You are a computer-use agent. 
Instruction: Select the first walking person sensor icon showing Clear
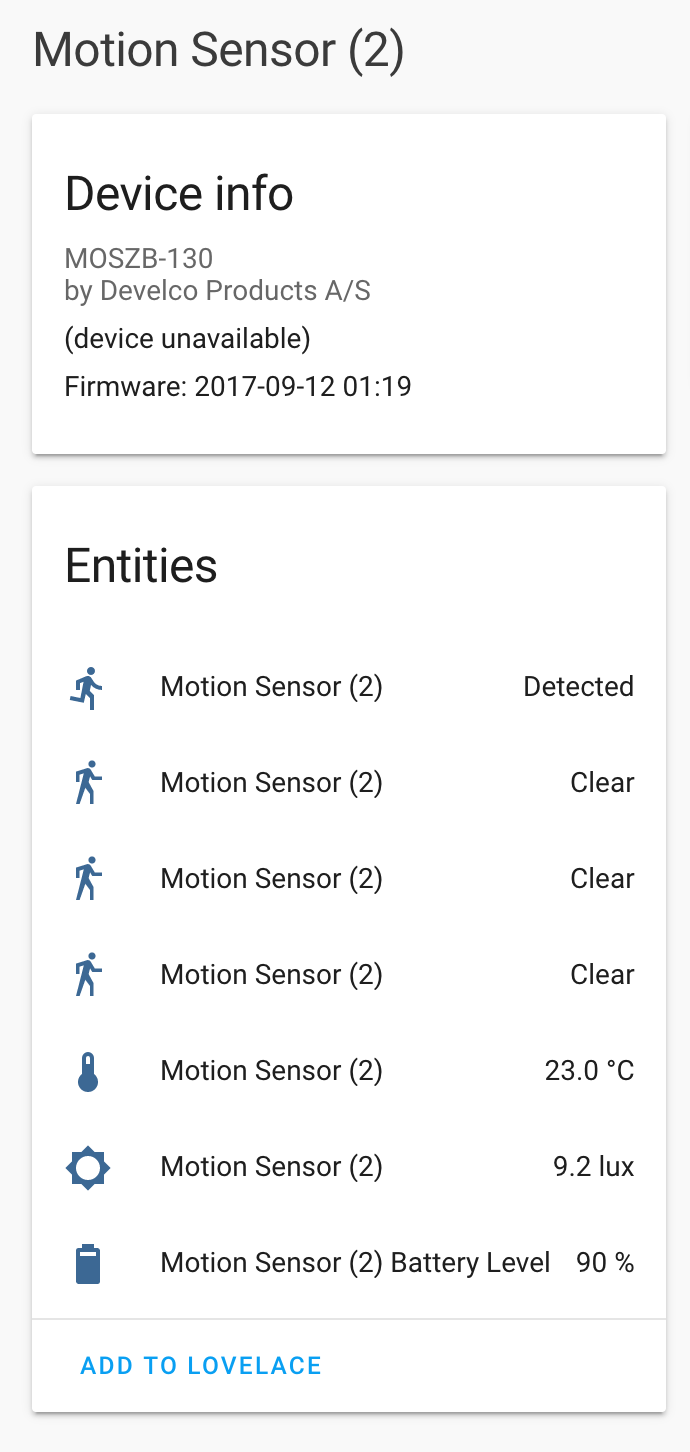tap(87, 783)
